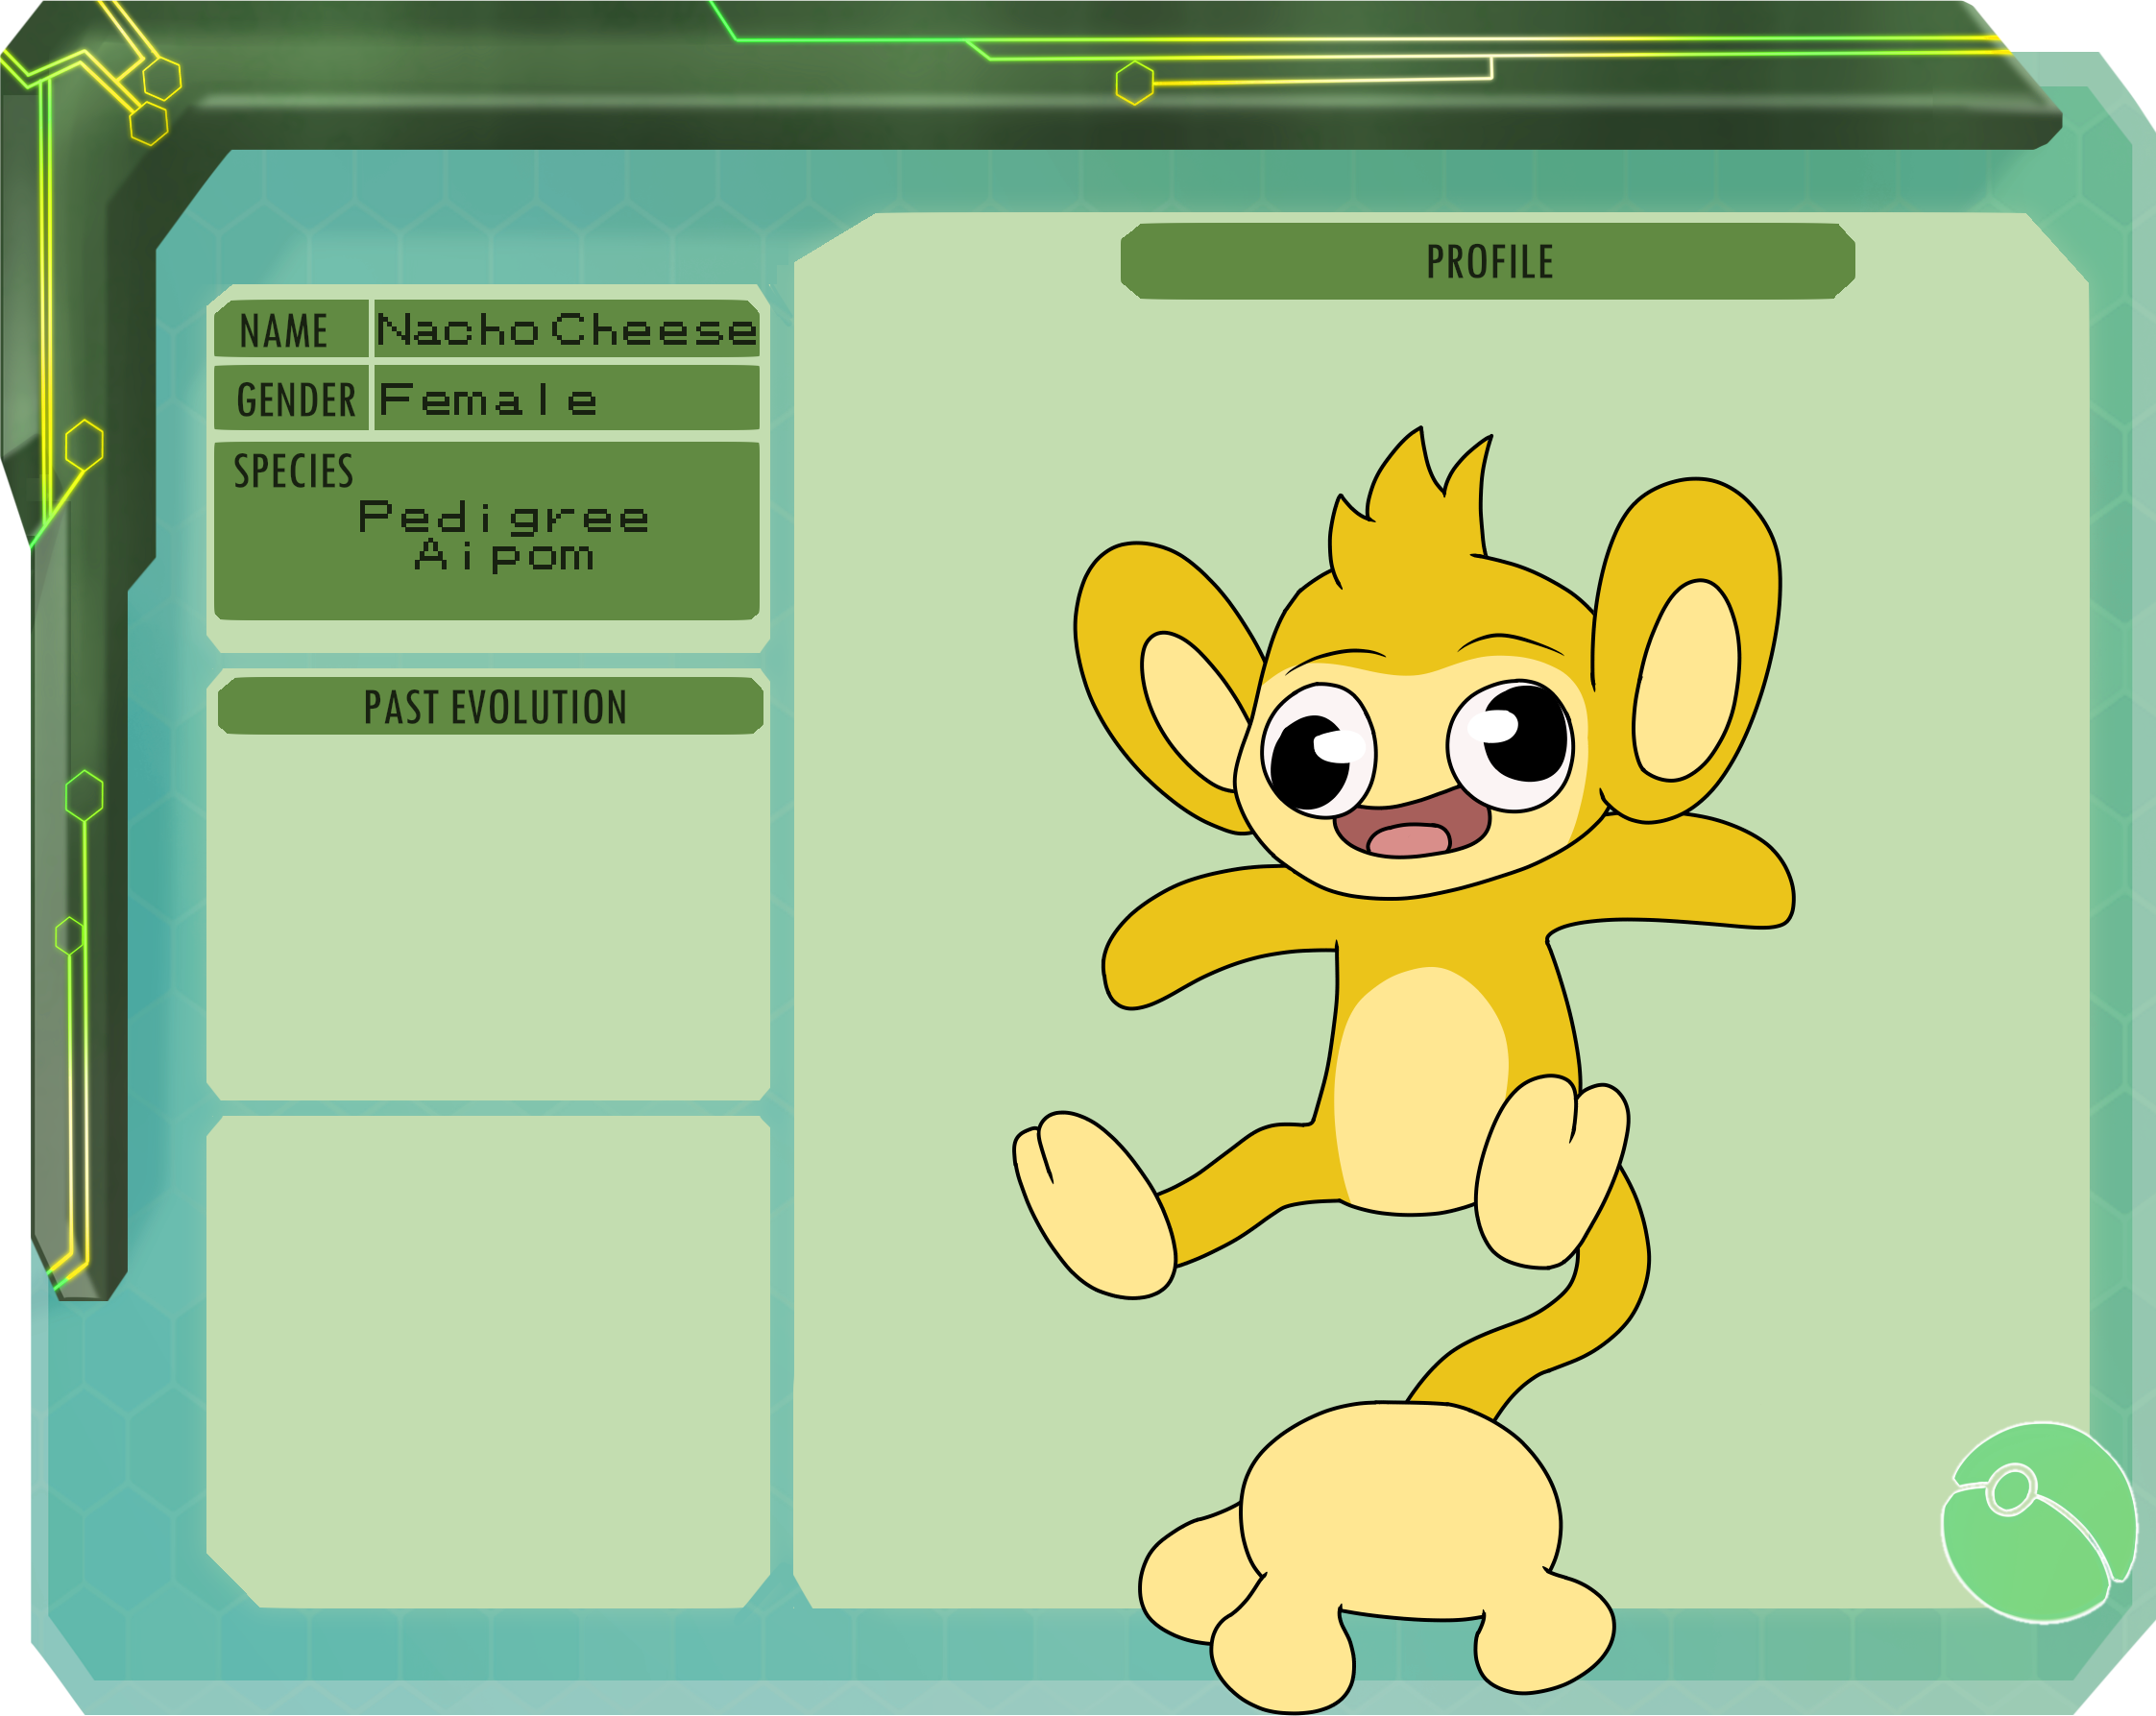This screenshot has height=1716, width=2156.
Task: Click the empty past evolution panel
Action: coord(488,918)
